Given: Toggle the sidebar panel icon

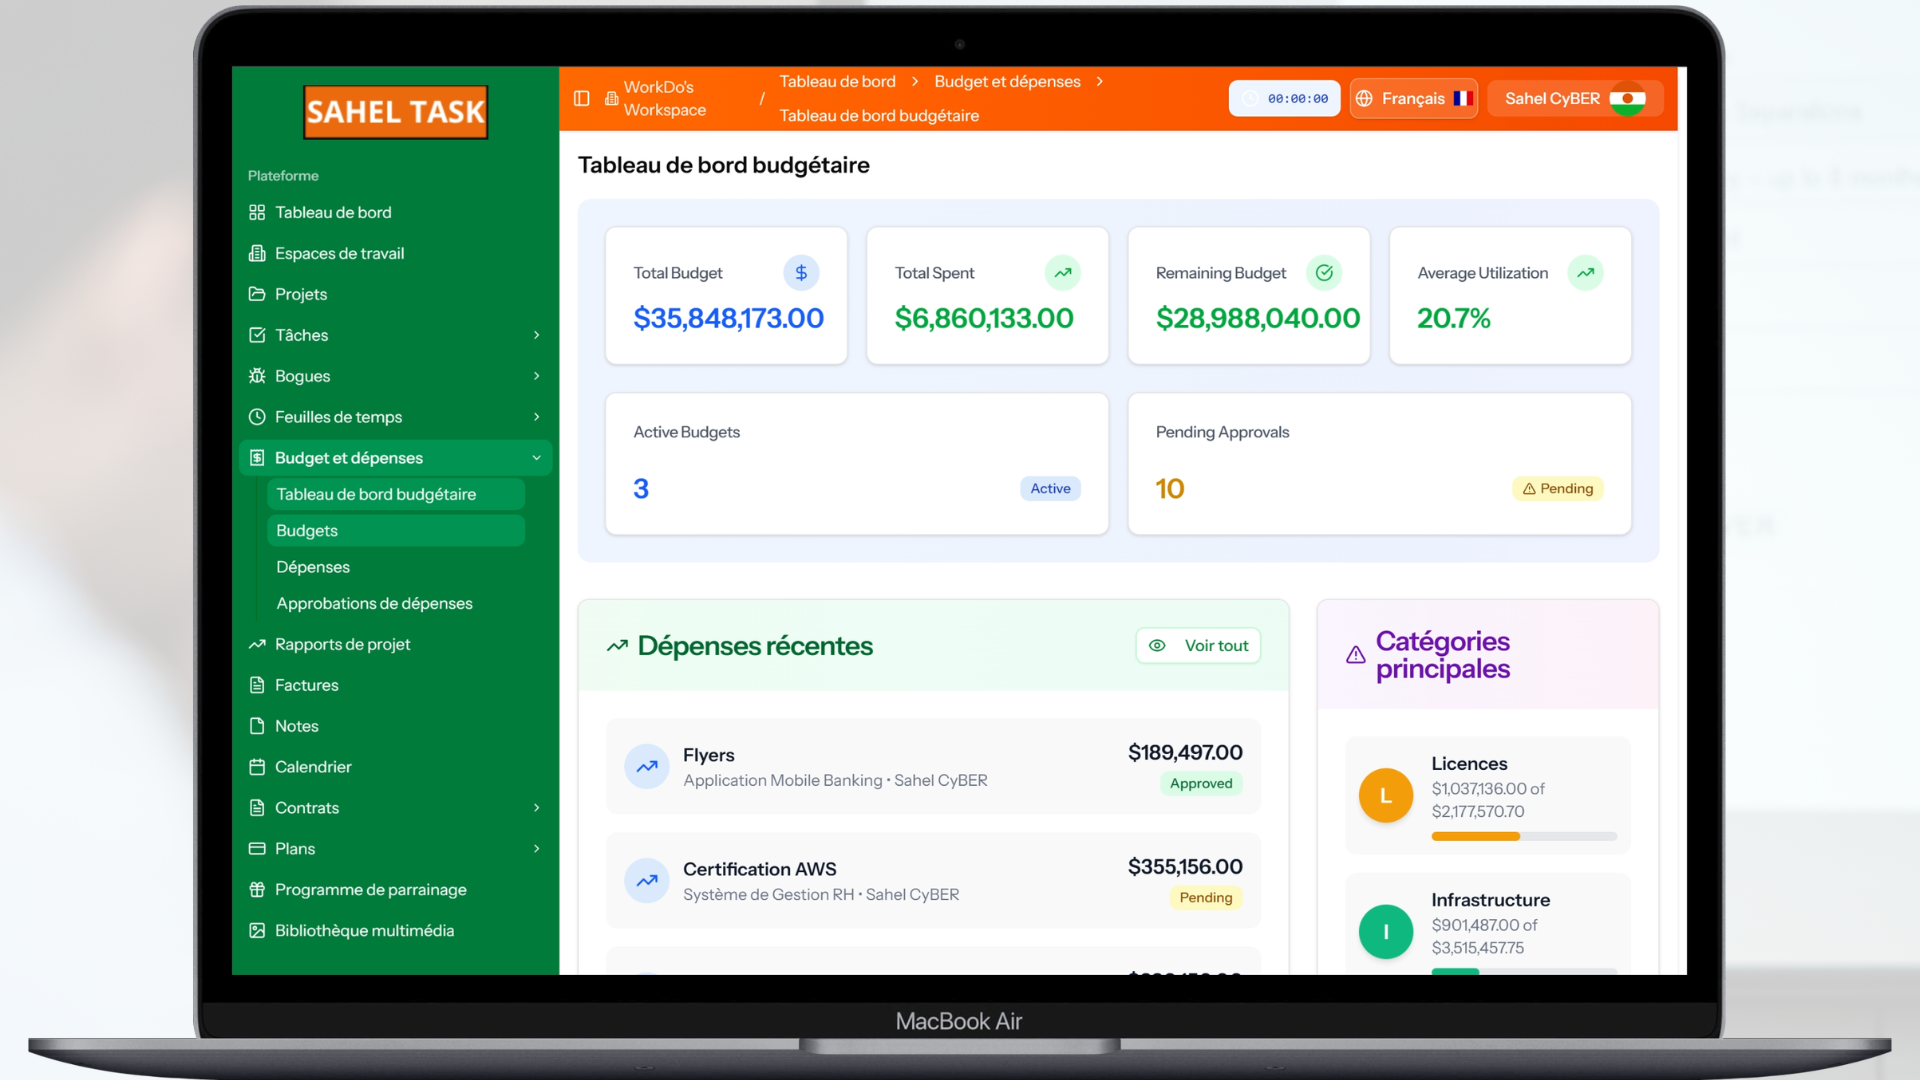Looking at the screenshot, I should (x=581, y=98).
